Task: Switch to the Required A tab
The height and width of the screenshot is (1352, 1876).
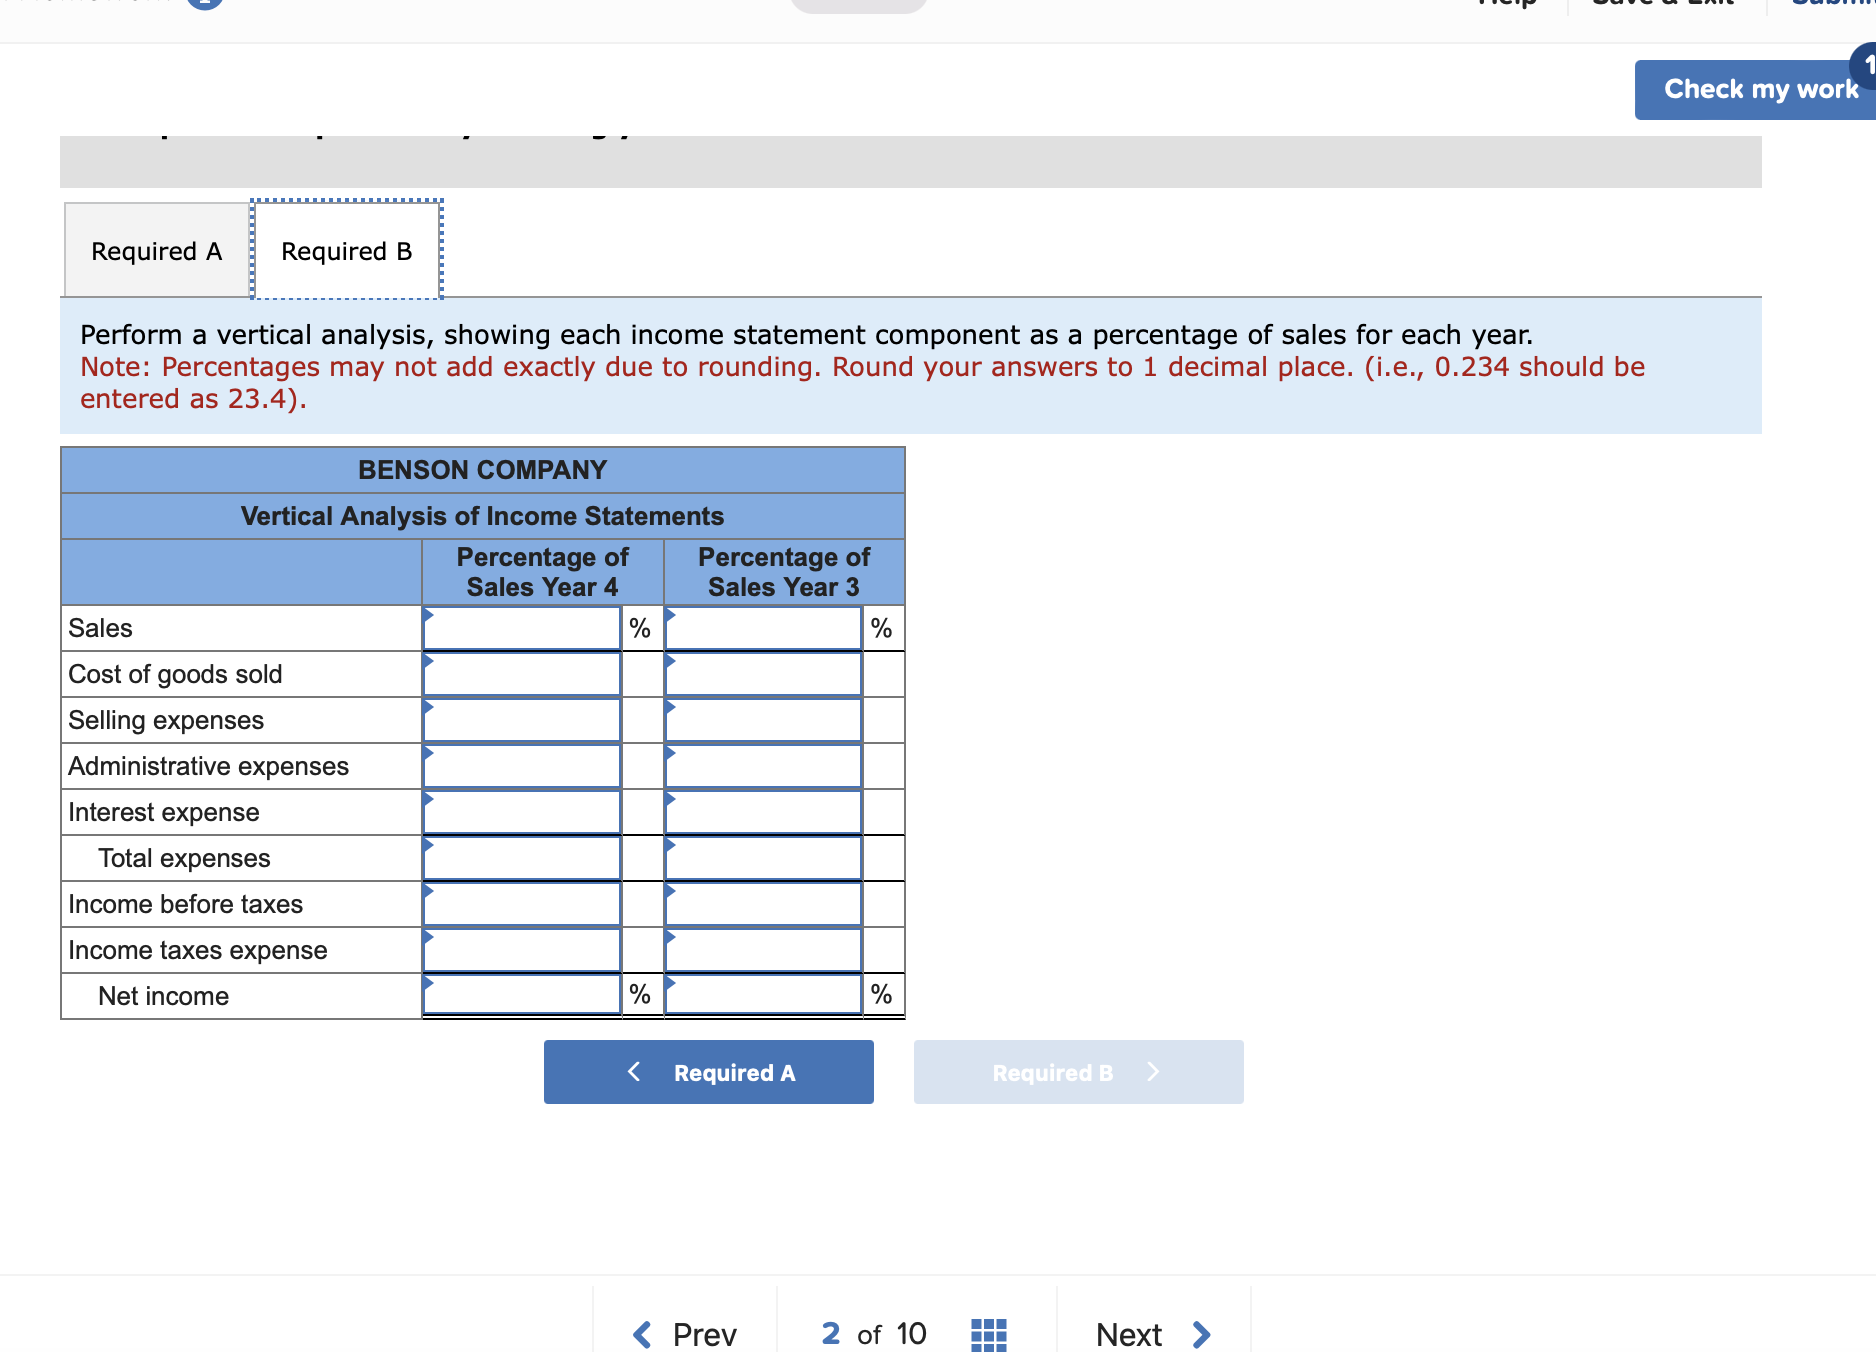Action: tap(155, 250)
